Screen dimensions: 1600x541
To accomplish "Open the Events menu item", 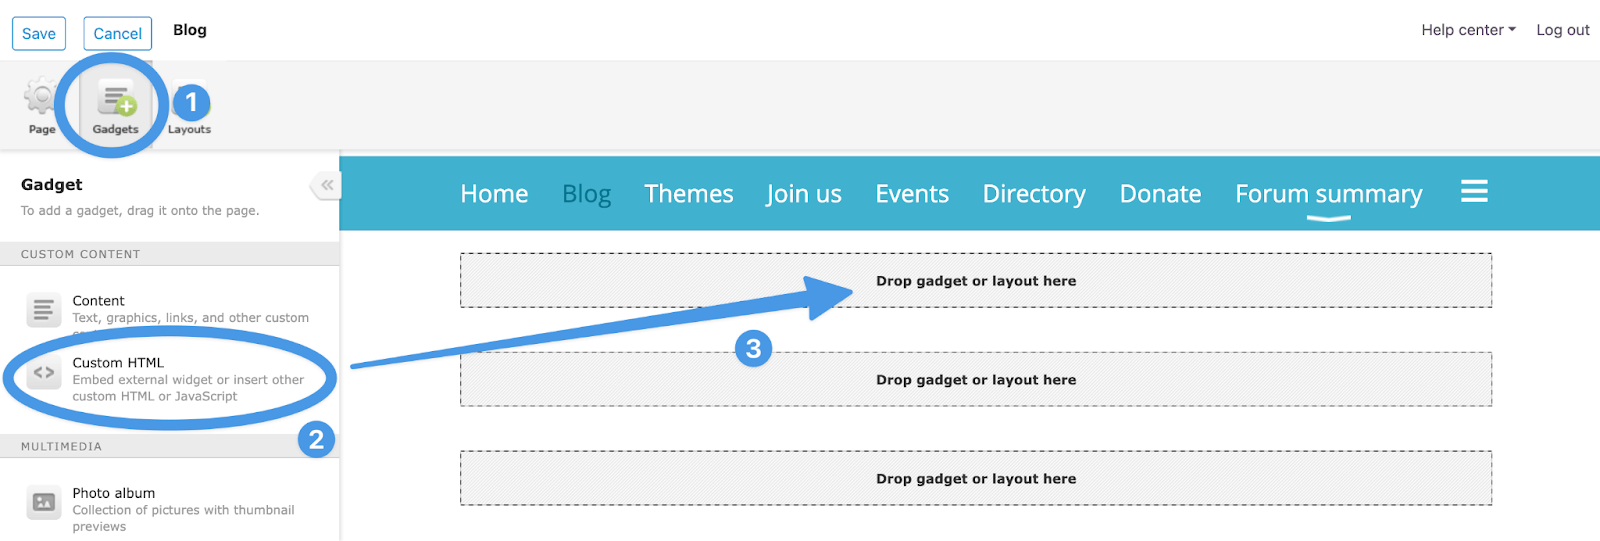I will pos(912,194).
